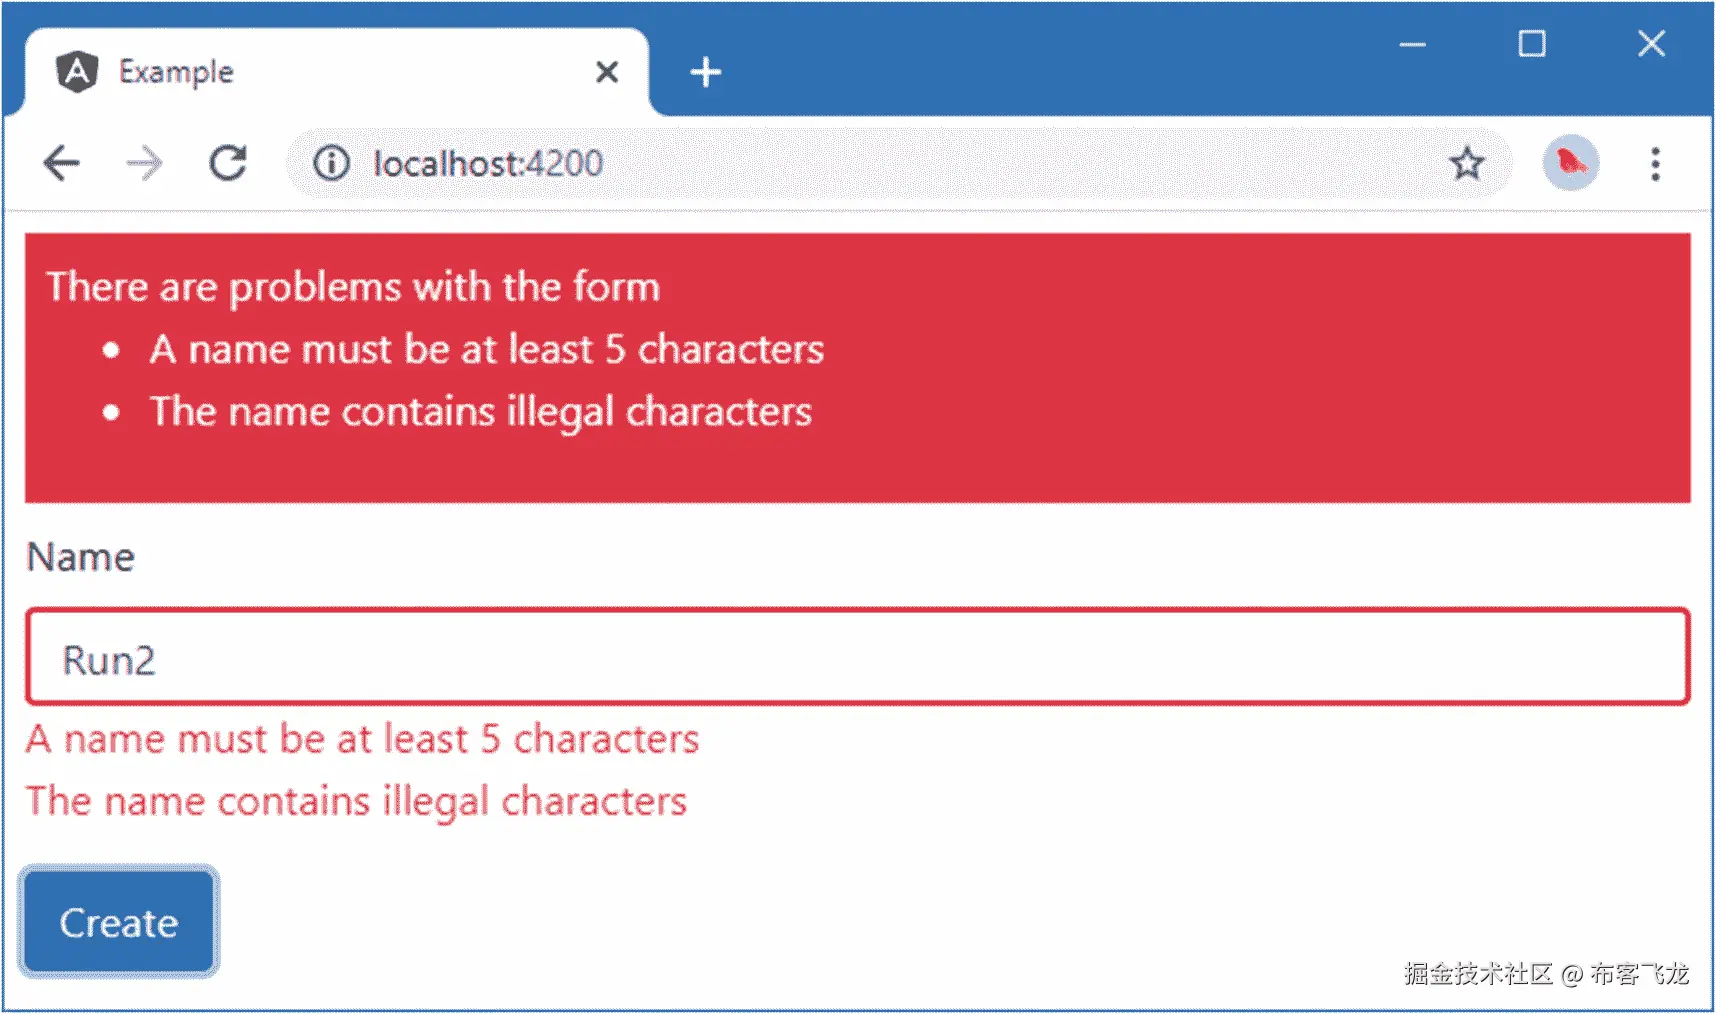Click red text 'The name contains illegal characters' below input
The width and height of the screenshot is (1716, 1014).
356,801
